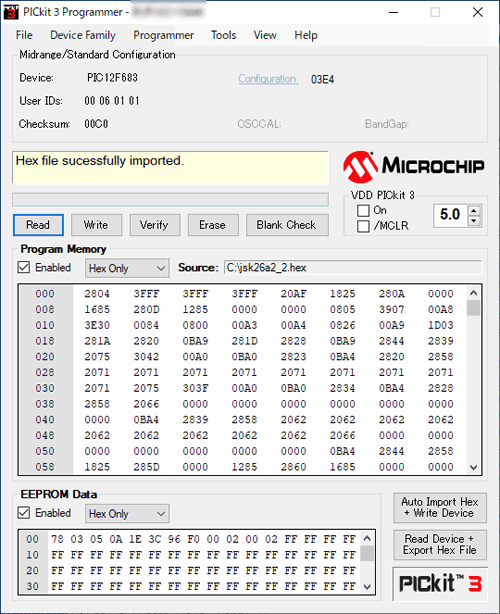Open the File menu
This screenshot has height=614, width=500.
coord(24,35)
